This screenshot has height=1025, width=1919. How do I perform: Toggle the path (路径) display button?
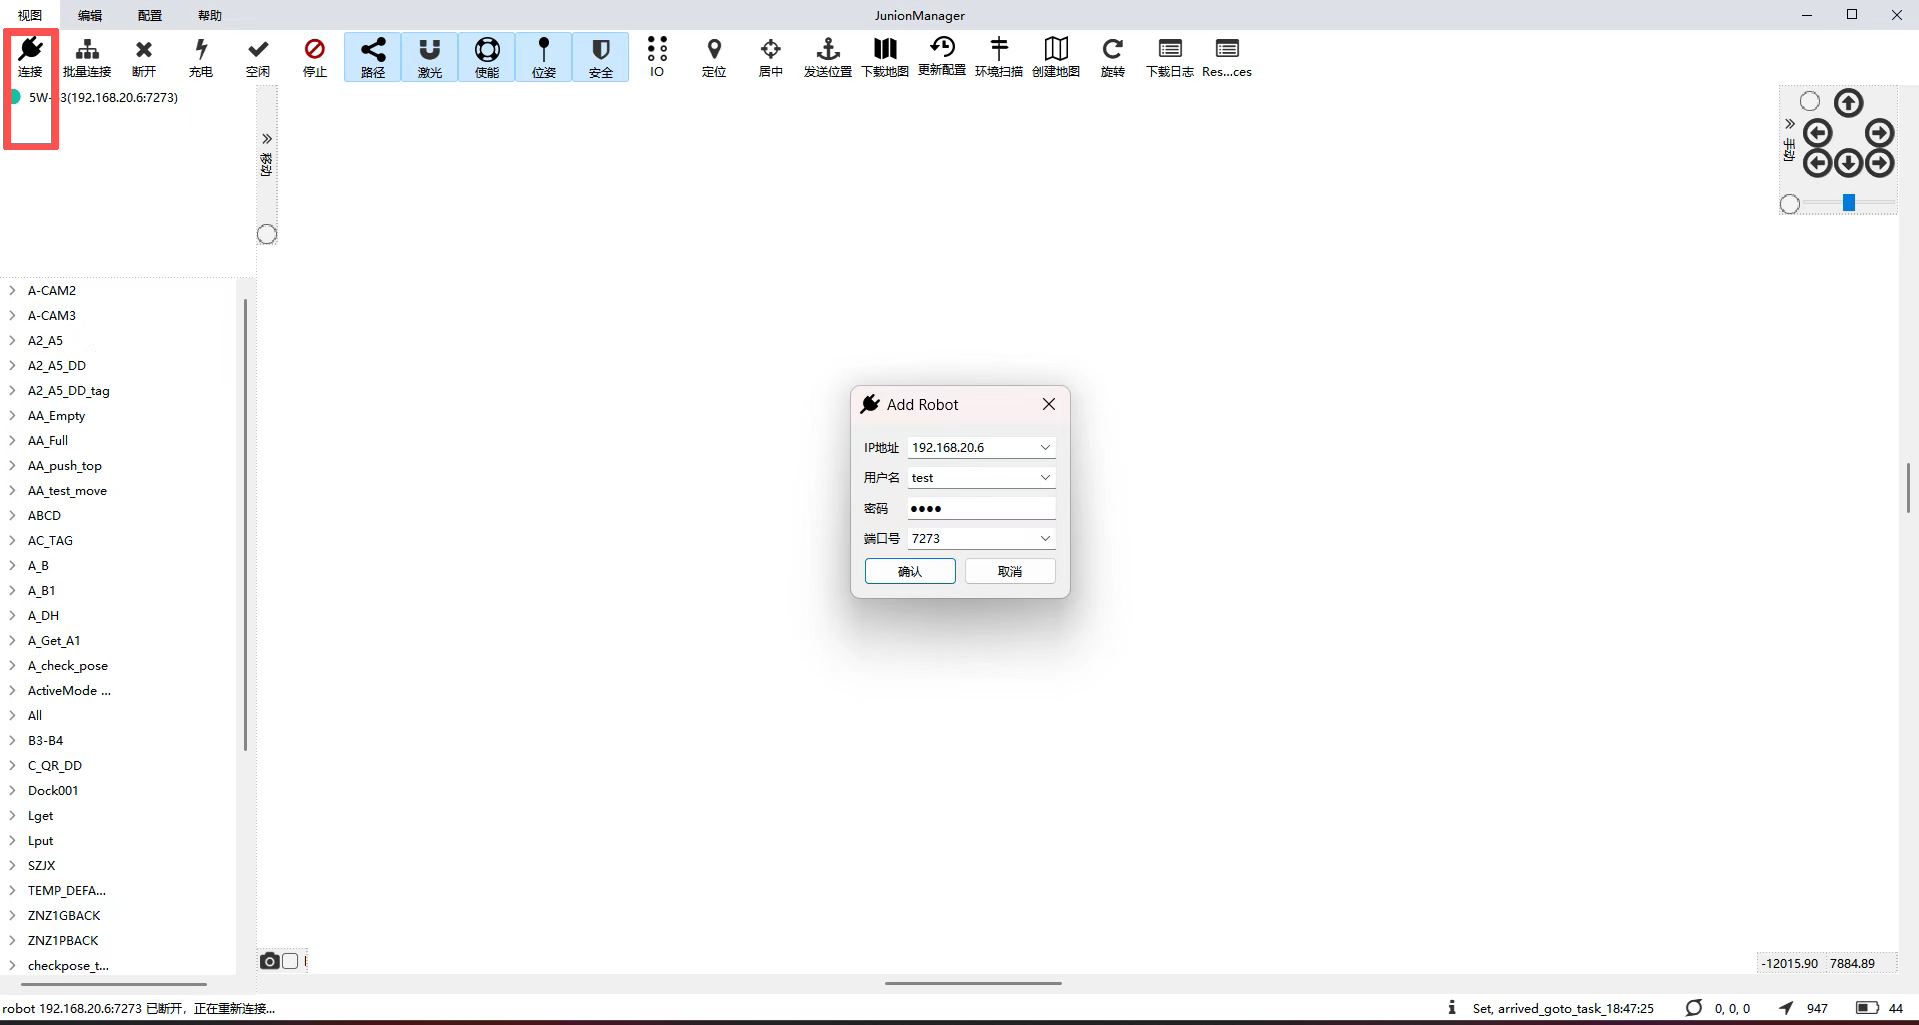pyautogui.click(x=373, y=57)
